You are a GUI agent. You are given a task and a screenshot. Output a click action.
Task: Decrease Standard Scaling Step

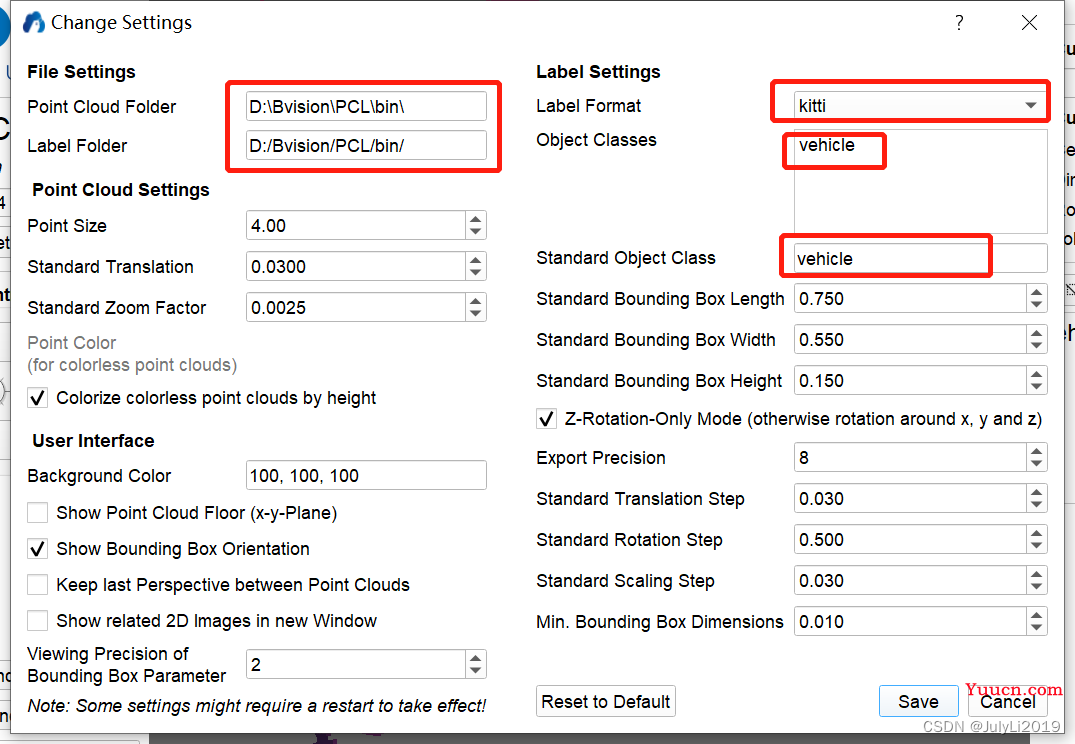[x=1037, y=588]
